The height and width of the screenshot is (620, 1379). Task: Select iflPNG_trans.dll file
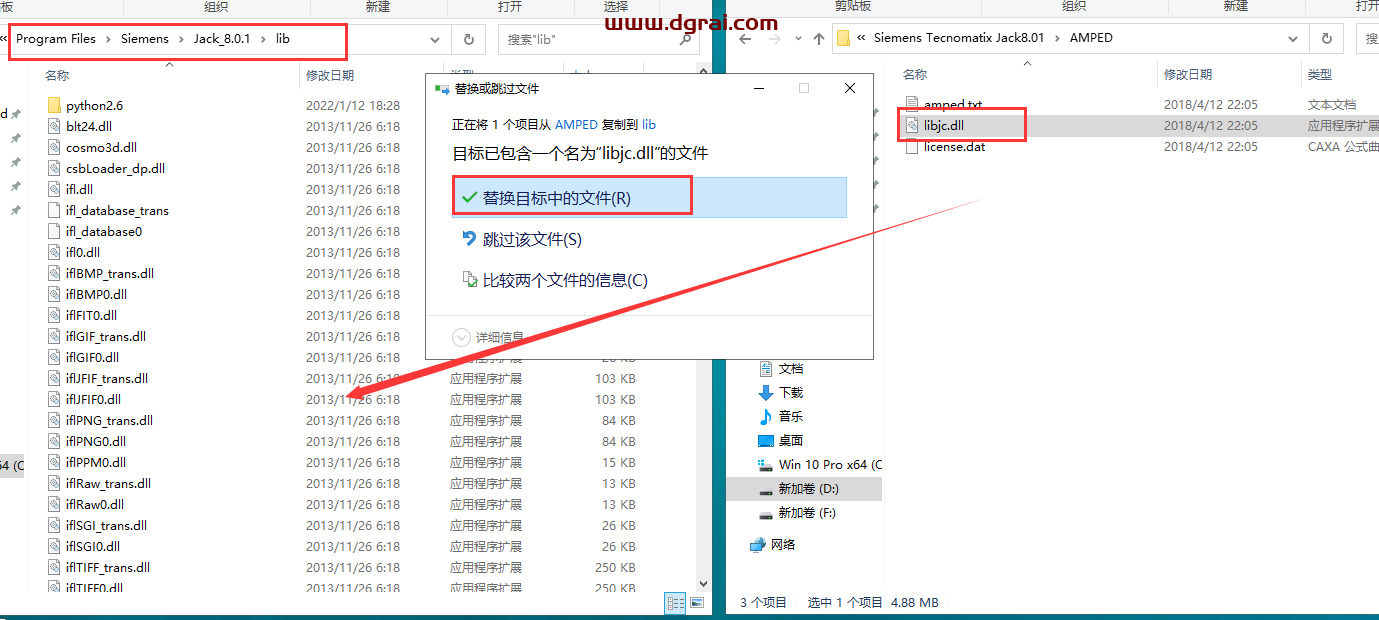[x=109, y=420]
